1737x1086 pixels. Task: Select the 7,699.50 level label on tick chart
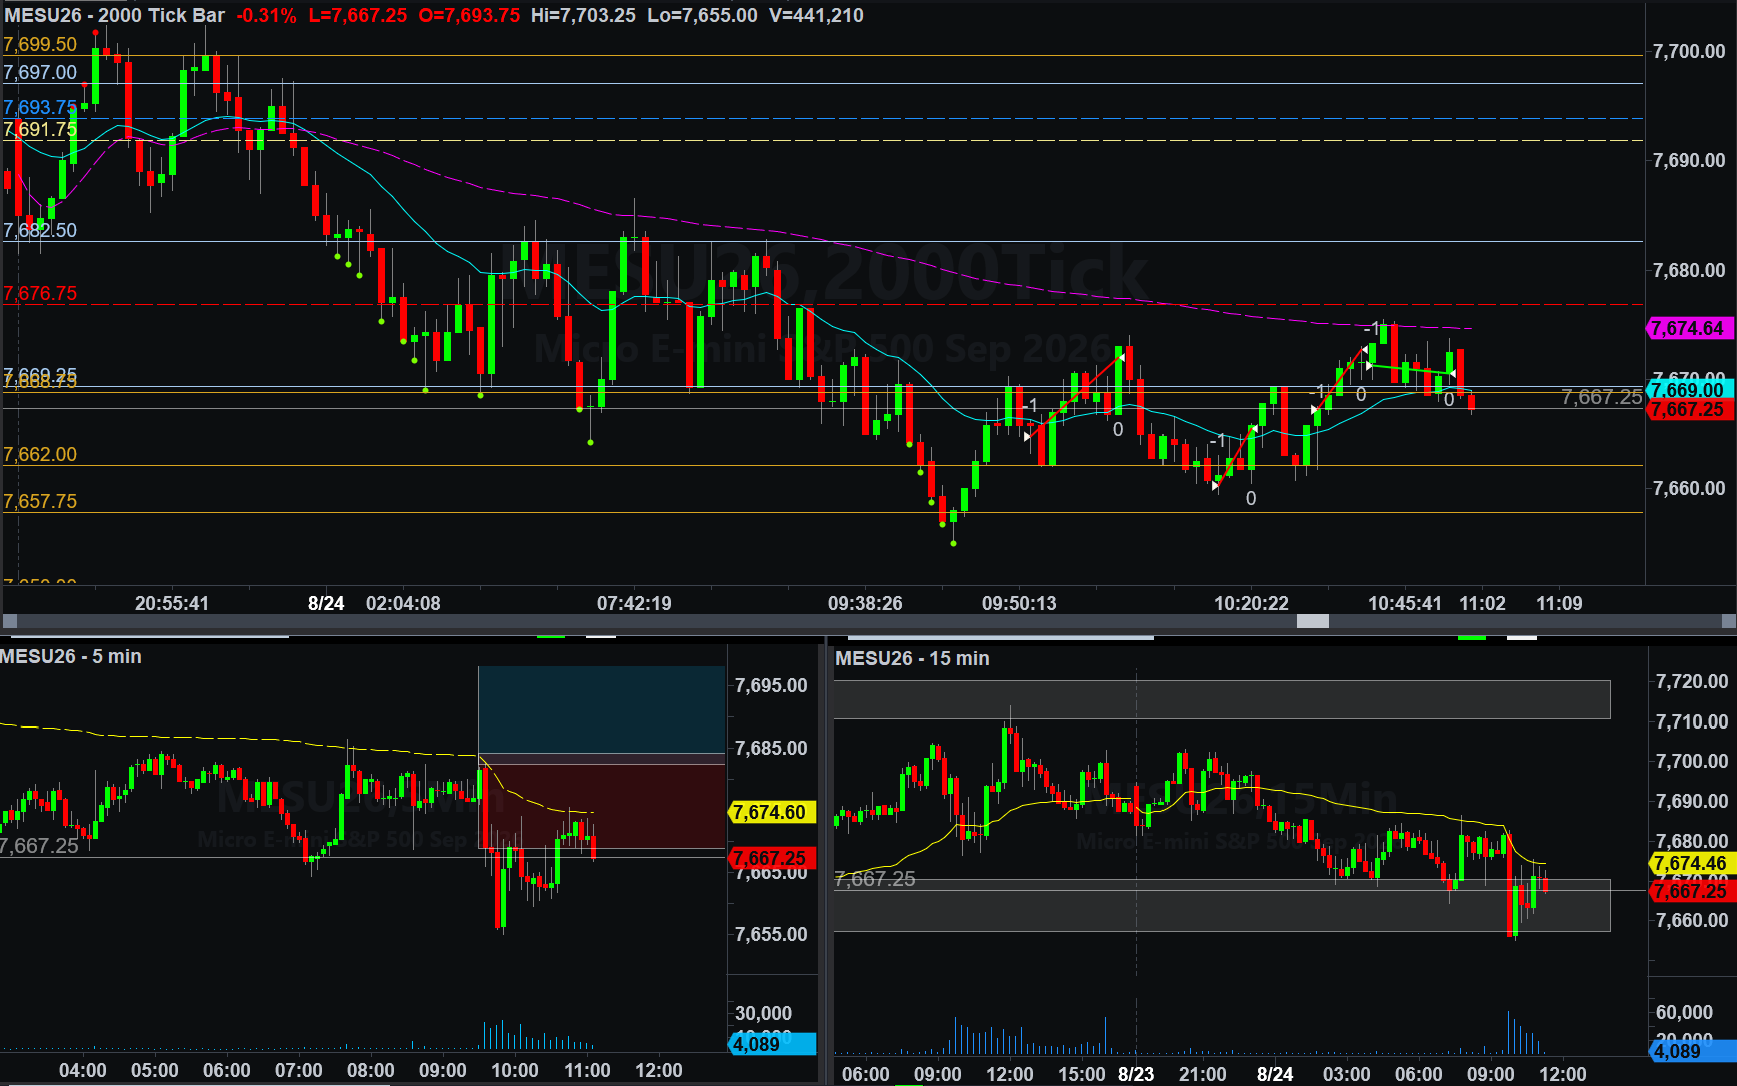click(40, 44)
